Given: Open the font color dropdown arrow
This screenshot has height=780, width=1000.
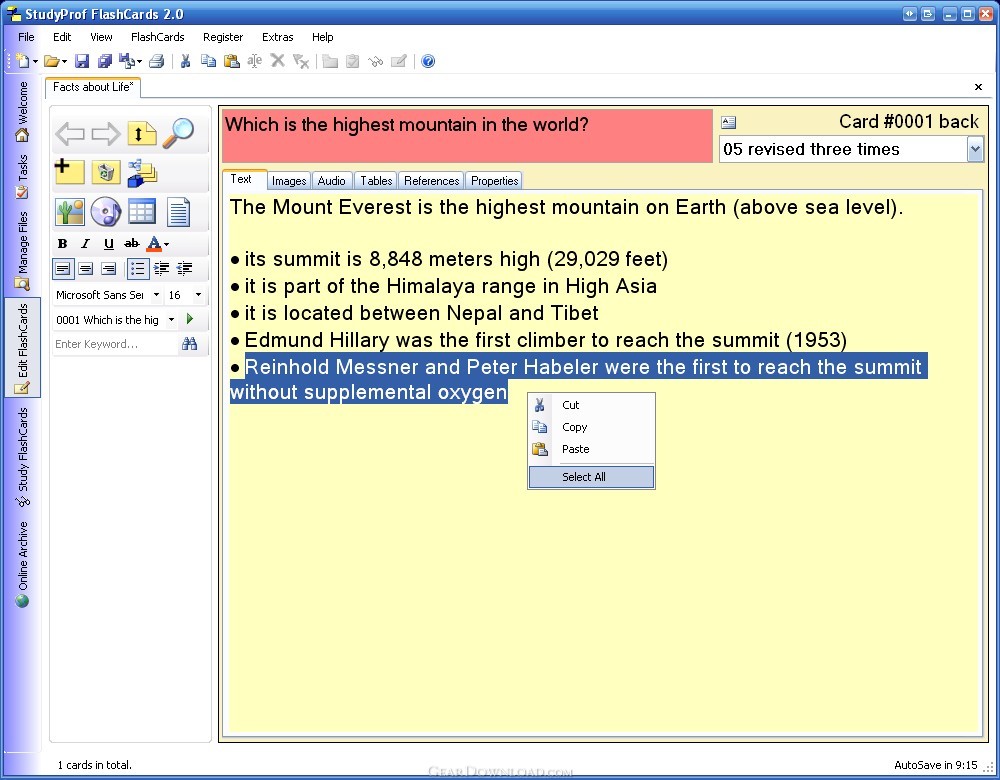Looking at the screenshot, I should (166, 244).
